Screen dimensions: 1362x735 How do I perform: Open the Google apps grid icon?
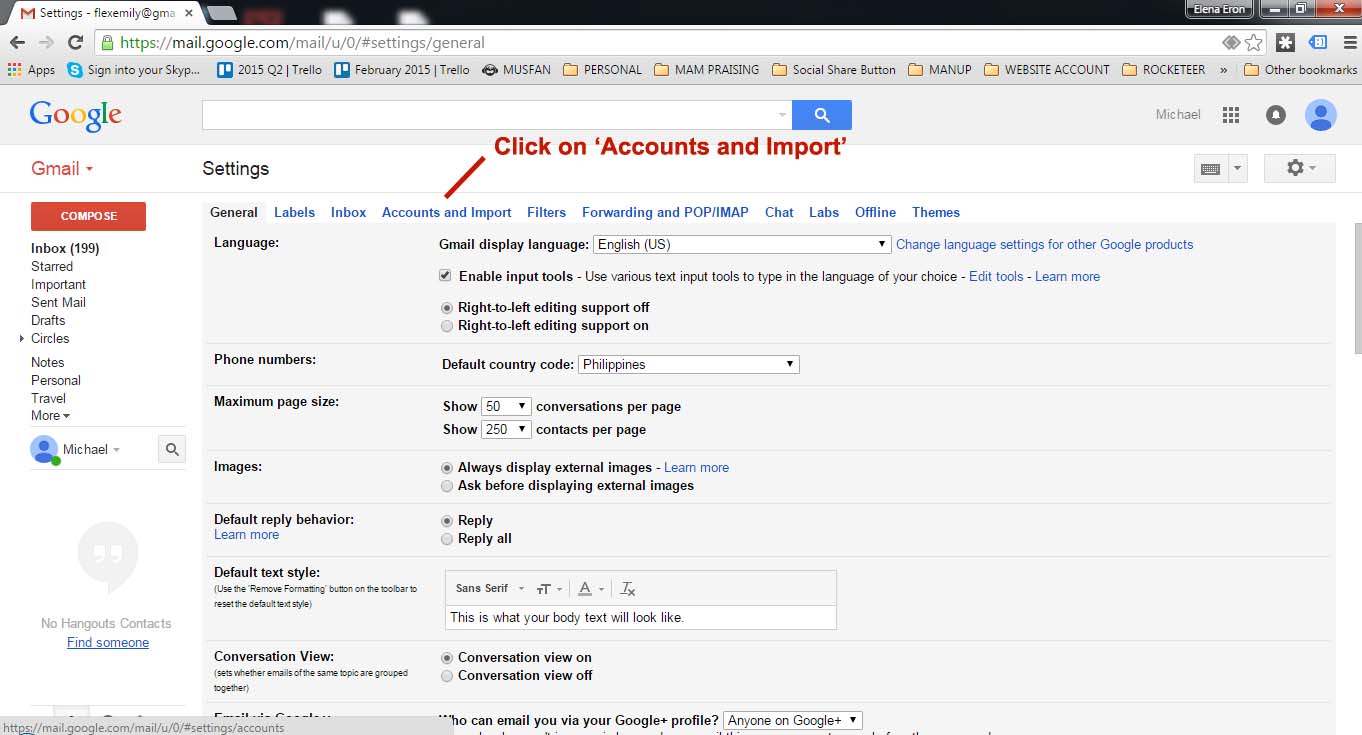(x=1231, y=115)
